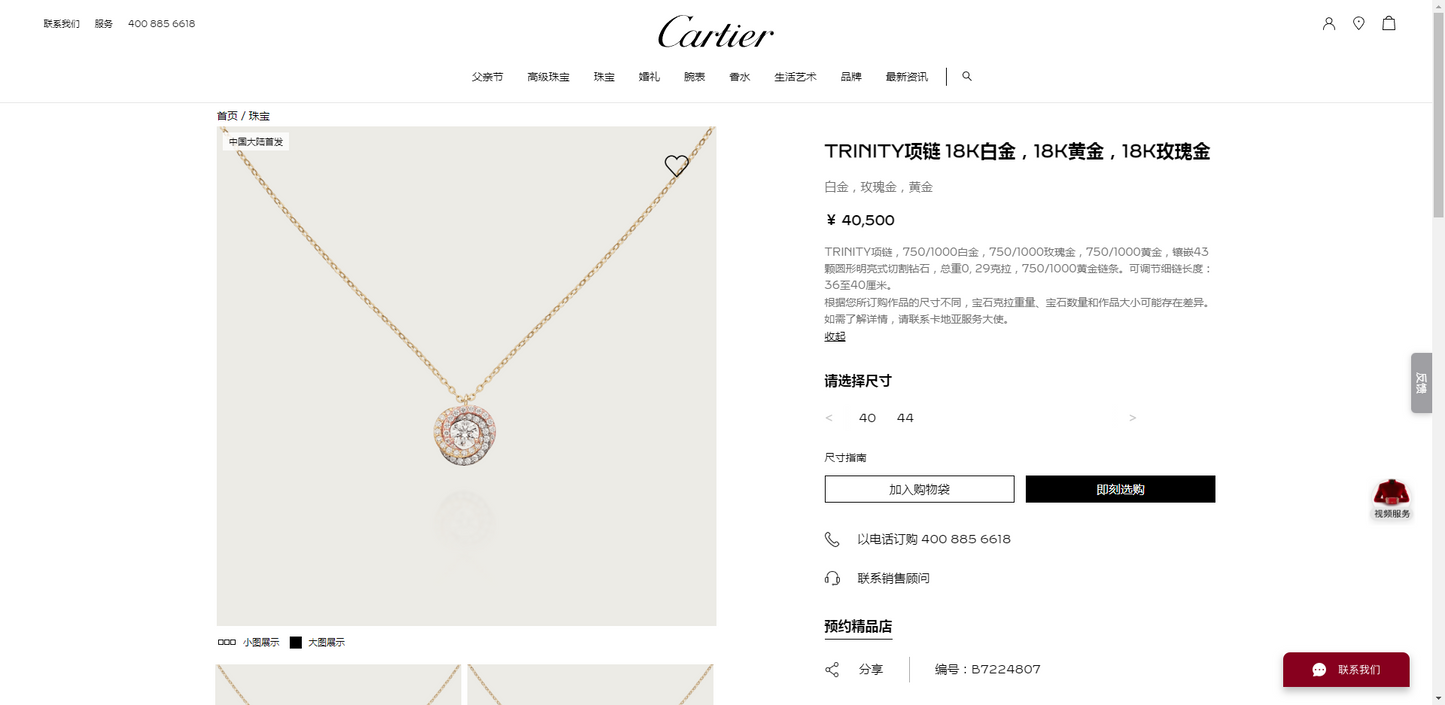This screenshot has height=705, width=1445.
Task: Click the headset contact advisor icon
Action: [832, 578]
